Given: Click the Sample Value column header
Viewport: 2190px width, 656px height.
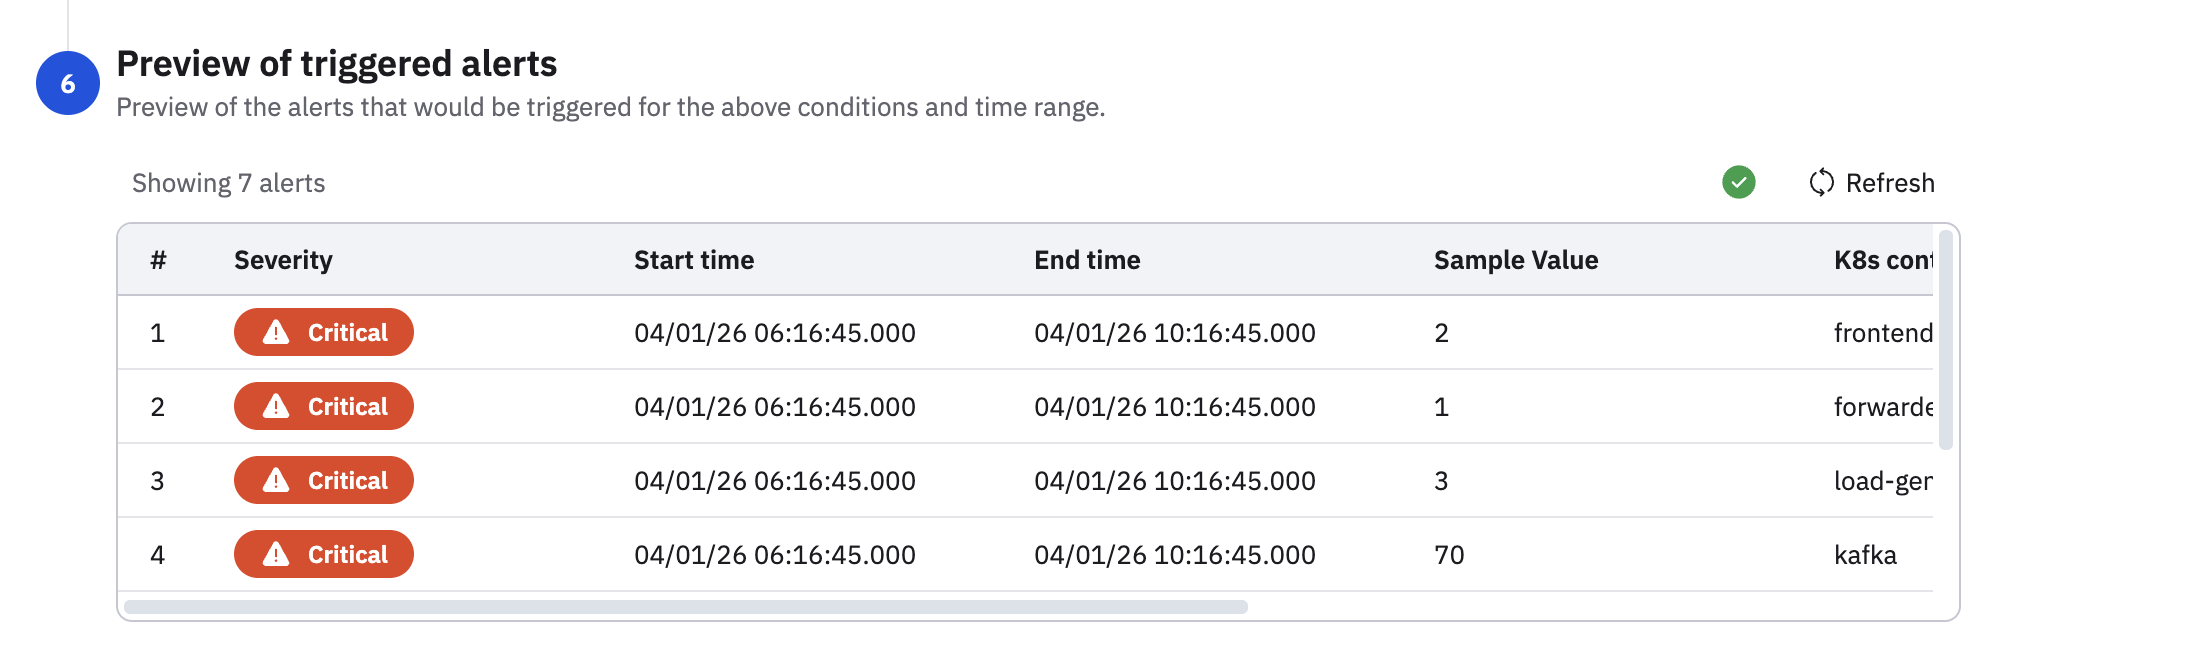Looking at the screenshot, I should [1516, 260].
